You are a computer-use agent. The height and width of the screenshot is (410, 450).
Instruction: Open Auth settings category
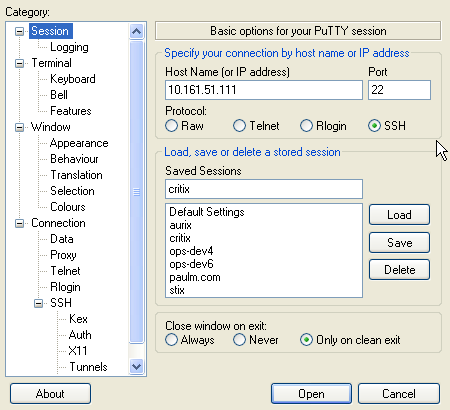click(x=80, y=335)
